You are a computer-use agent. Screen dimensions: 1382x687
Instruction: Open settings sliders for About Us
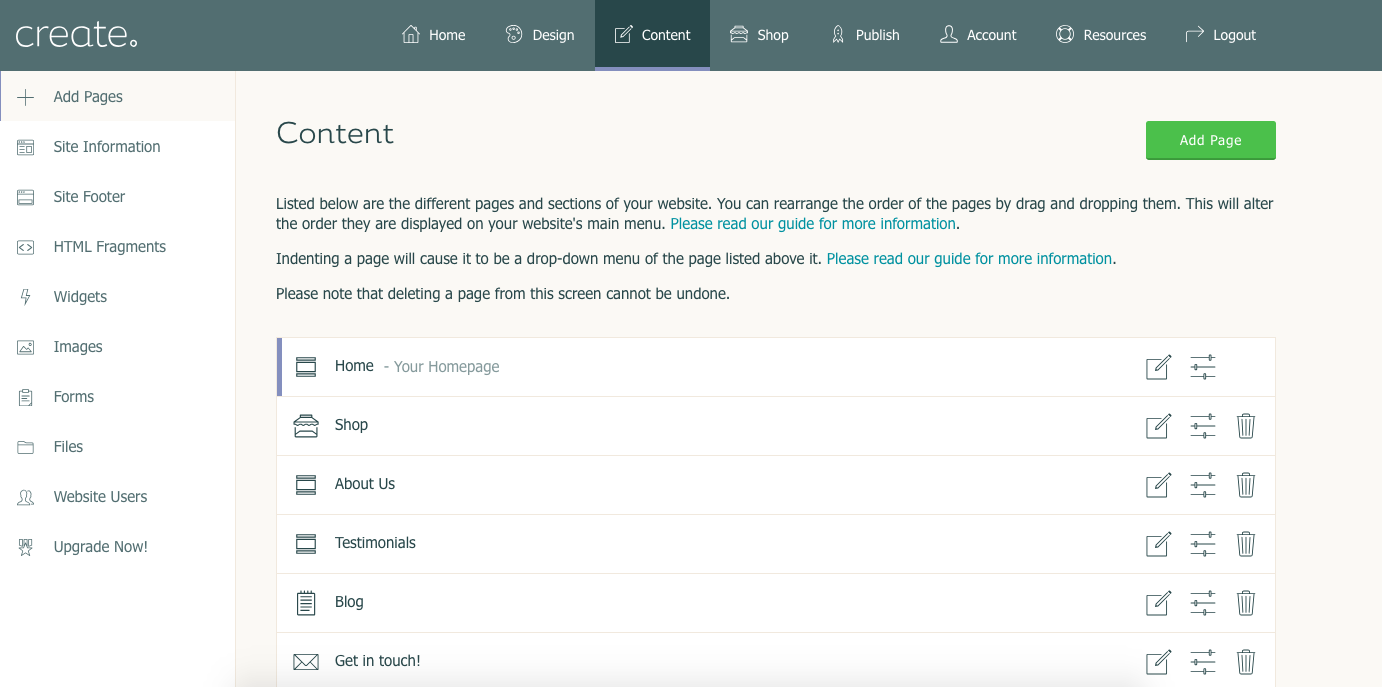1203,485
